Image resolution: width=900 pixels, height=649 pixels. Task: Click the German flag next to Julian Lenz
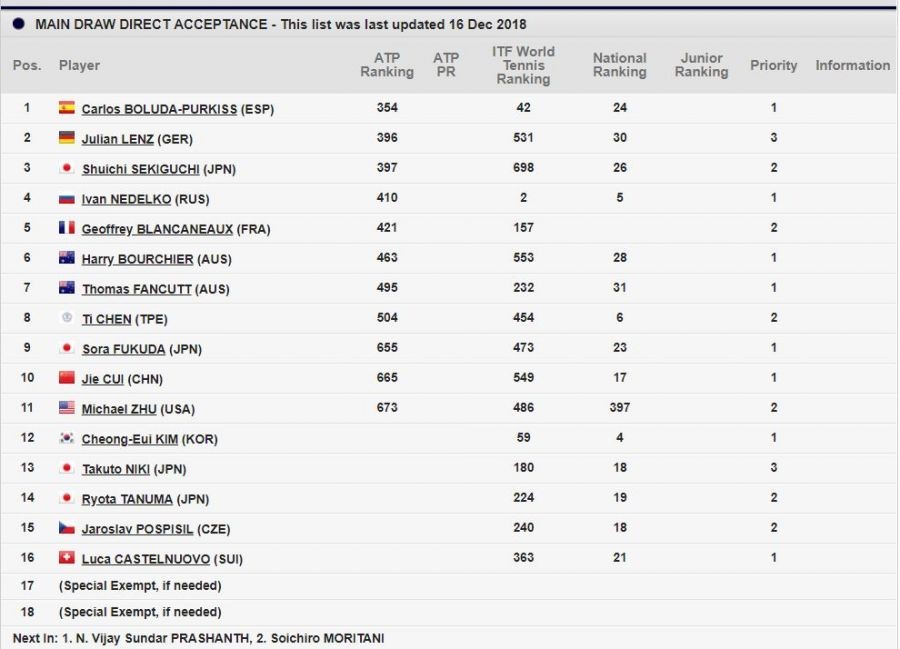(67, 138)
